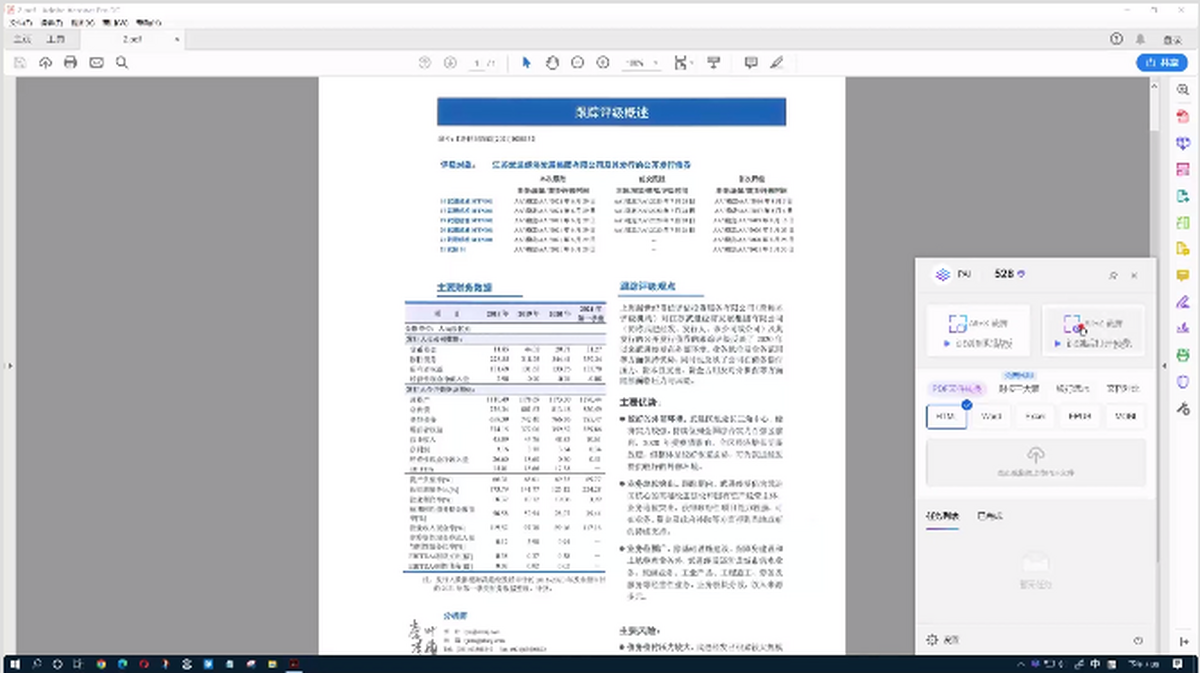Image resolution: width=1200 pixels, height=673 pixels.
Task: Expand the left navigation pane arrow
Action: click(x=9, y=366)
